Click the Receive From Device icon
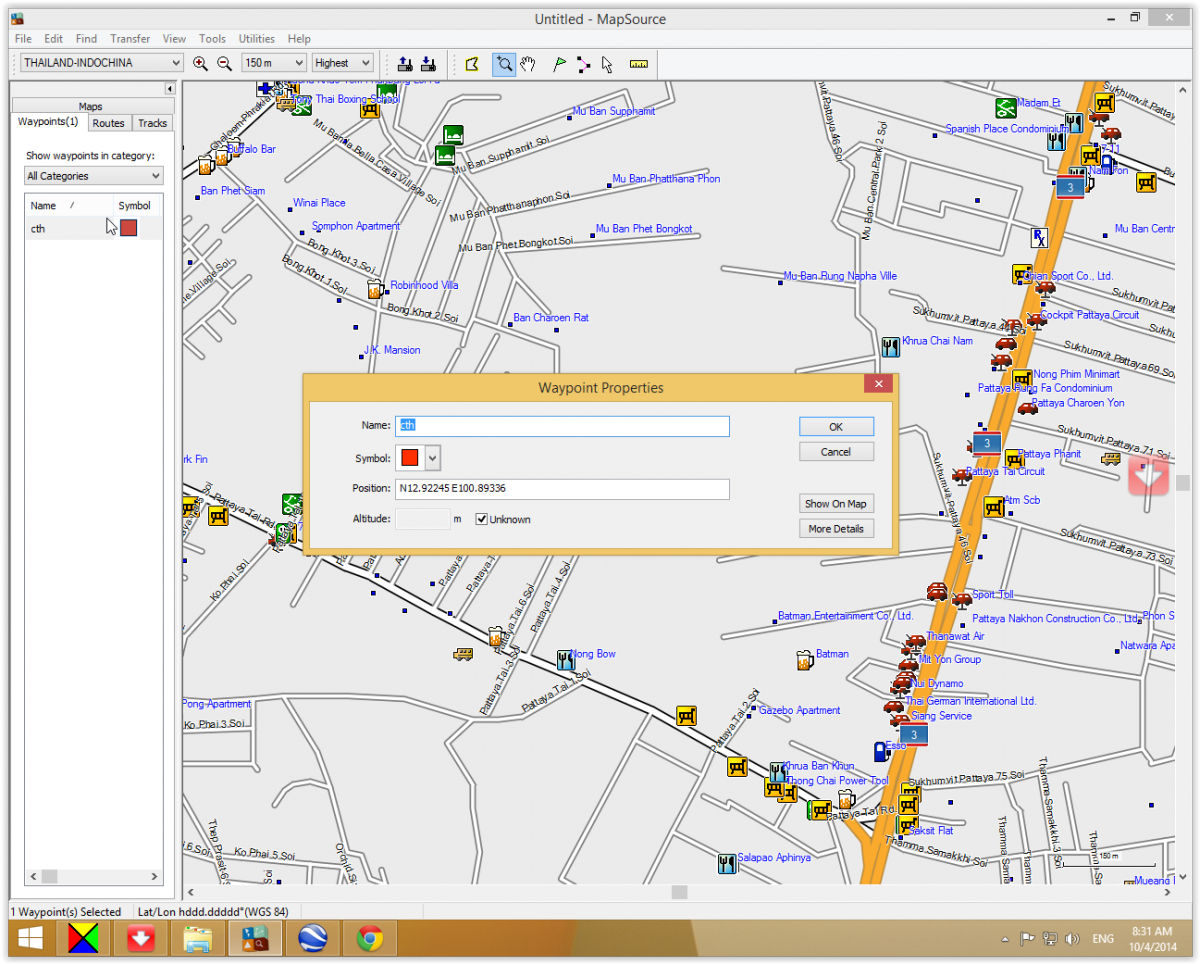Viewport: 1200px width, 964px height. click(405, 63)
